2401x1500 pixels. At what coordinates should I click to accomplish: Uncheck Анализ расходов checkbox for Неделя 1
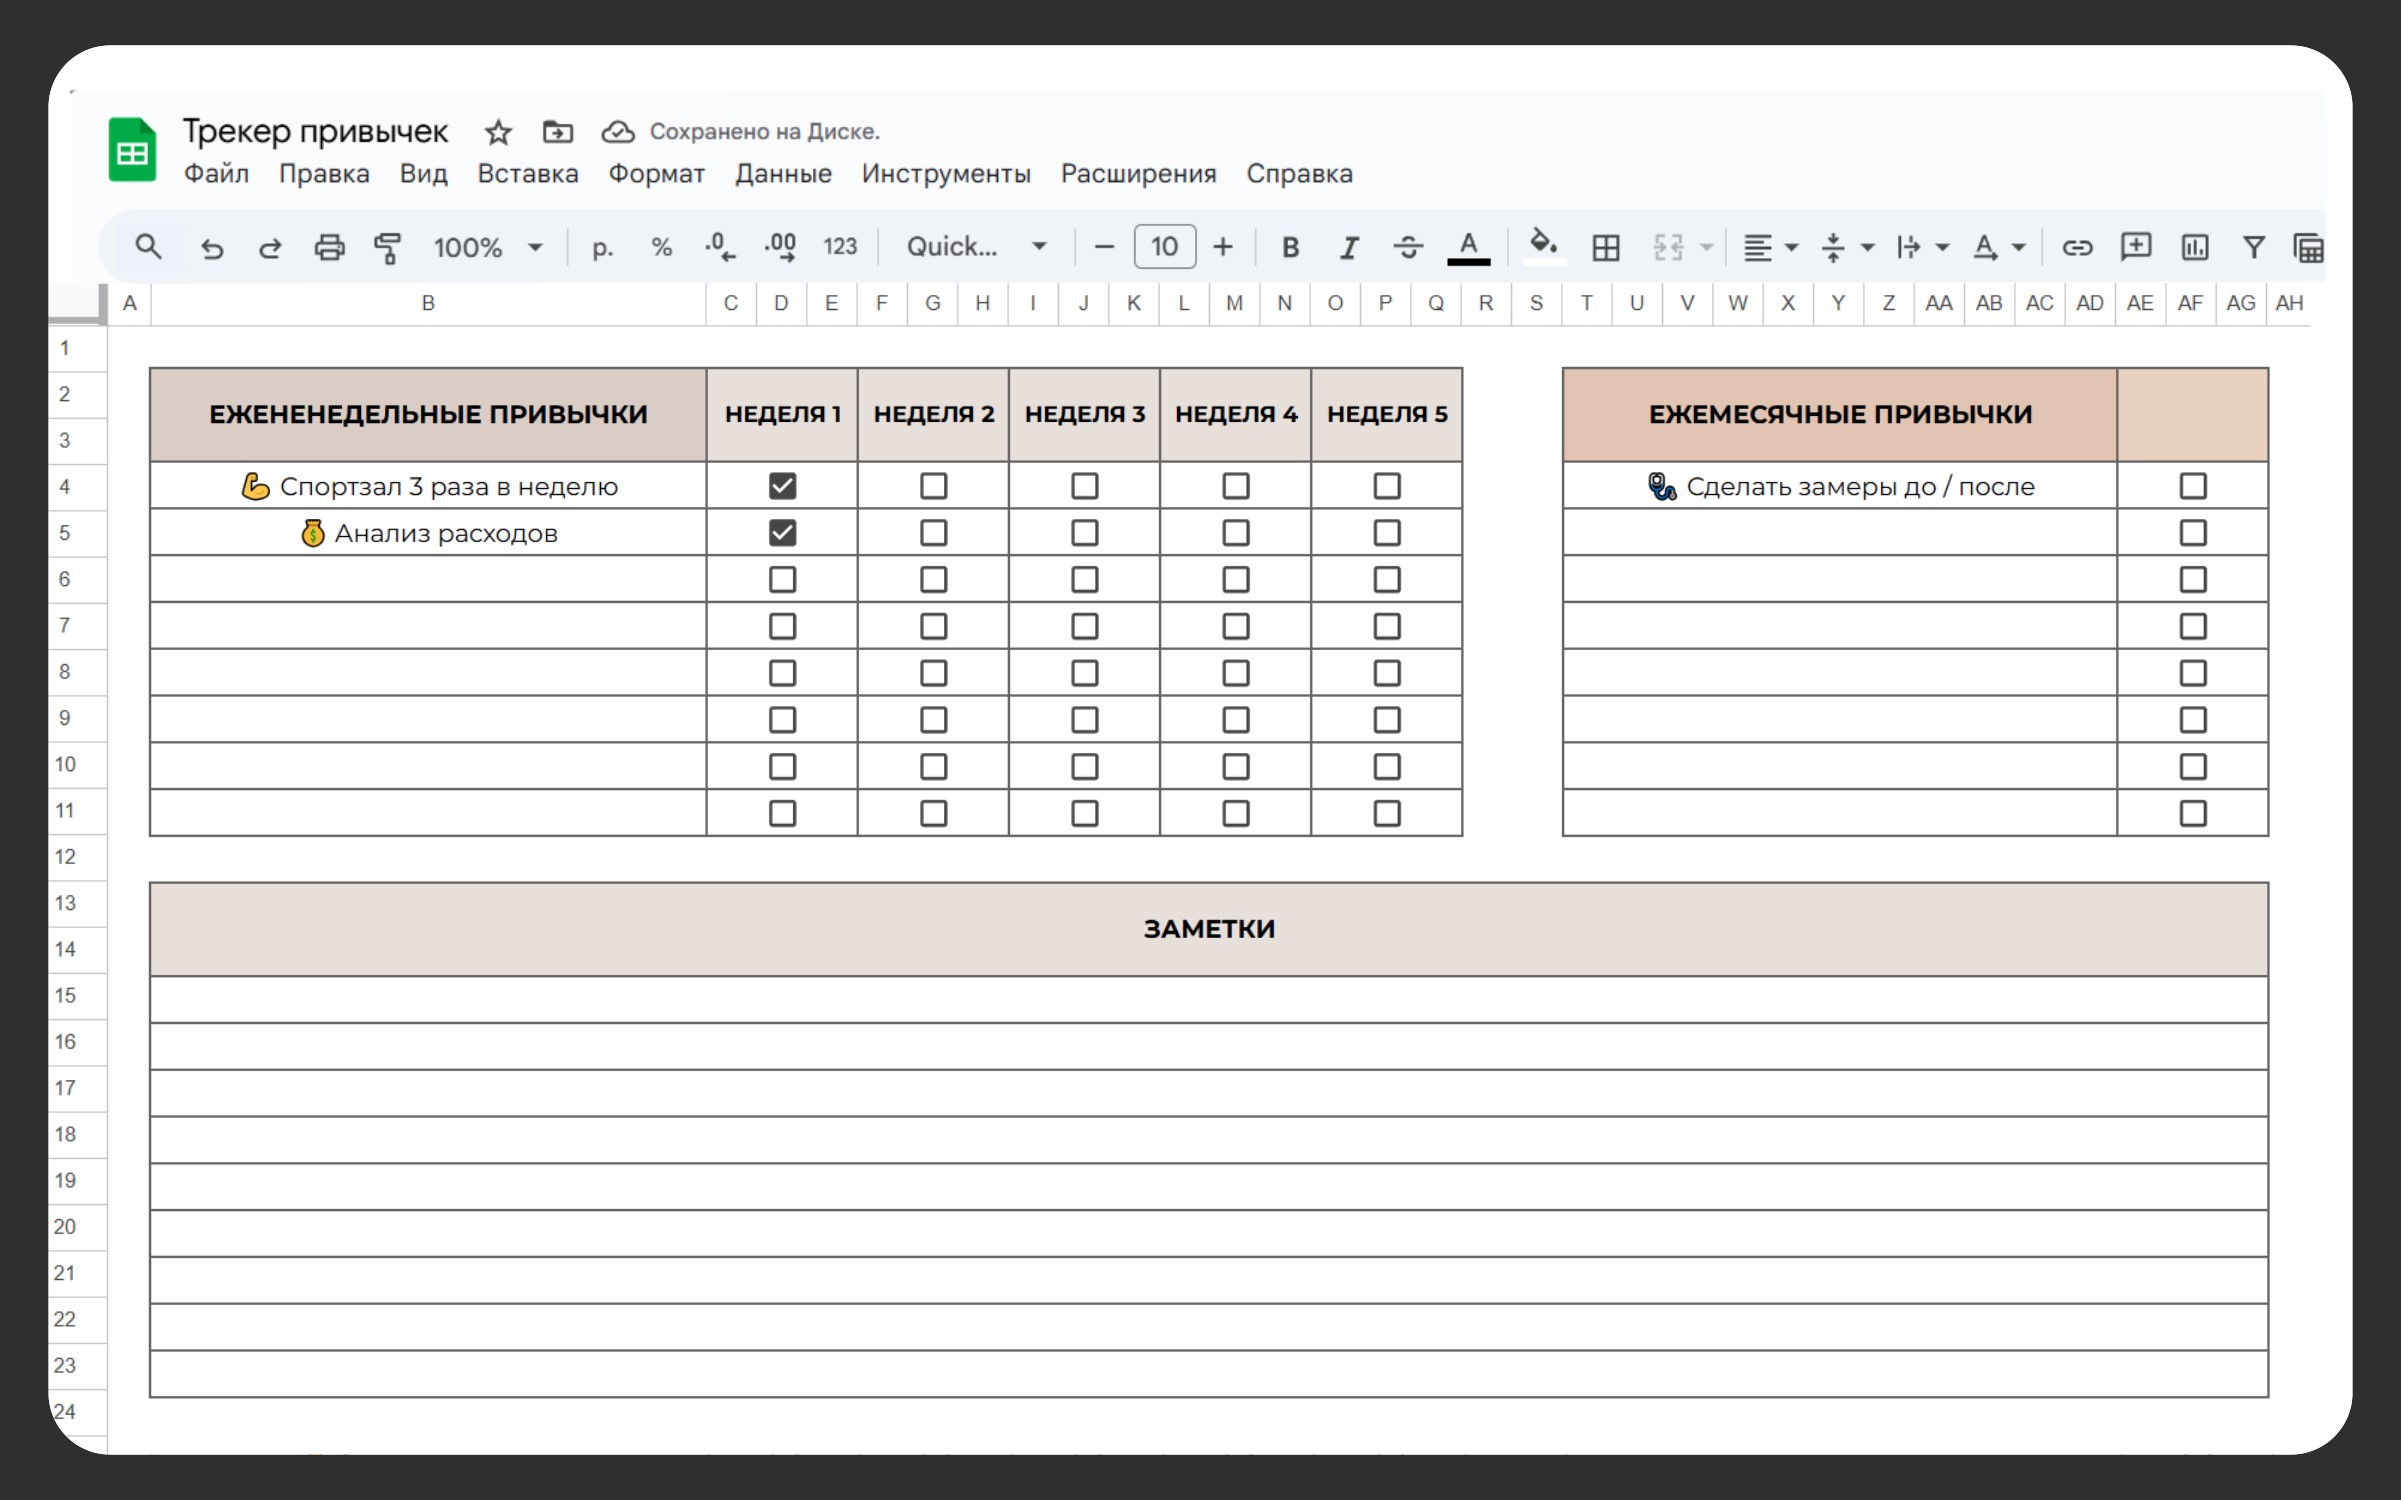(782, 533)
